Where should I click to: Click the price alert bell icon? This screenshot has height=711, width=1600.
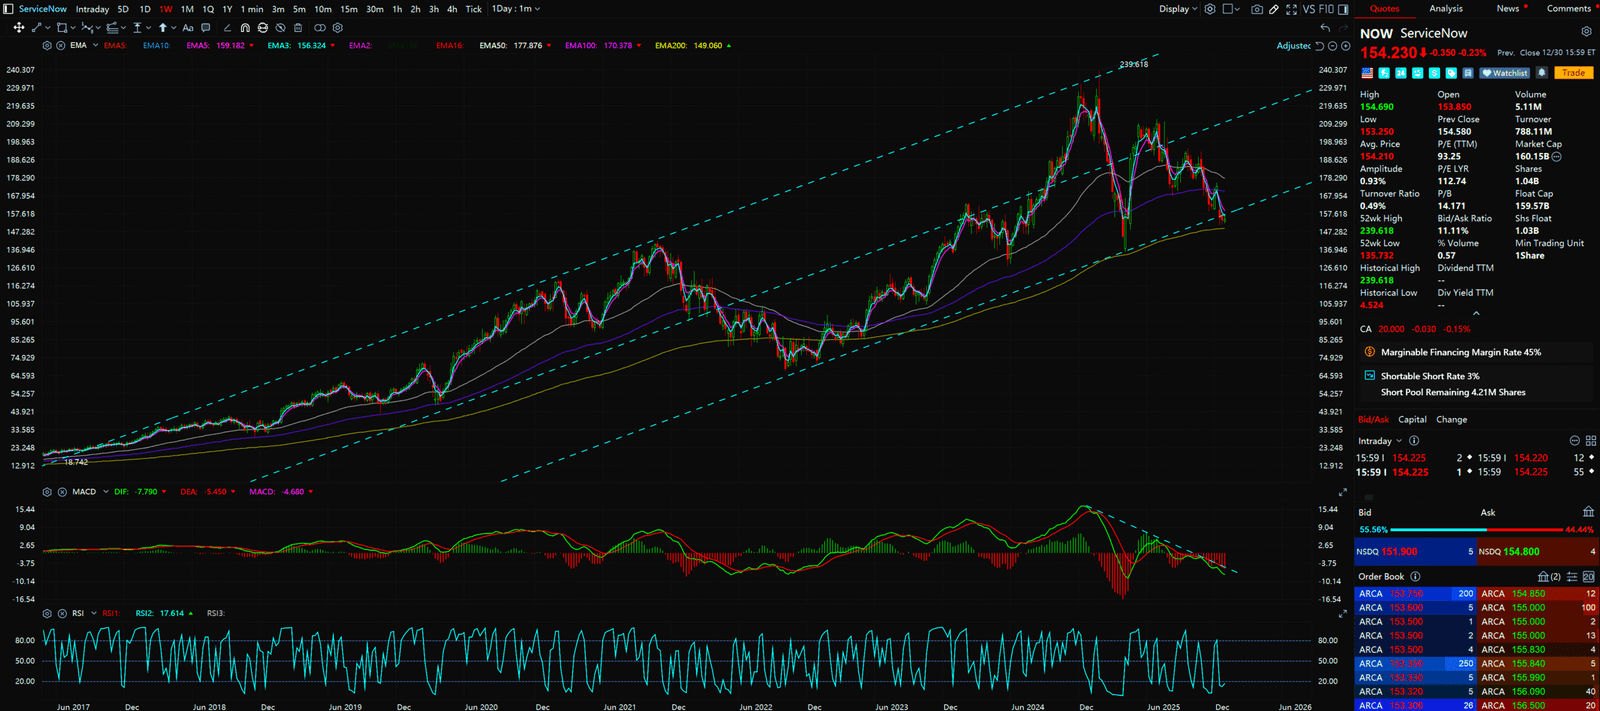coord(1542,73)
